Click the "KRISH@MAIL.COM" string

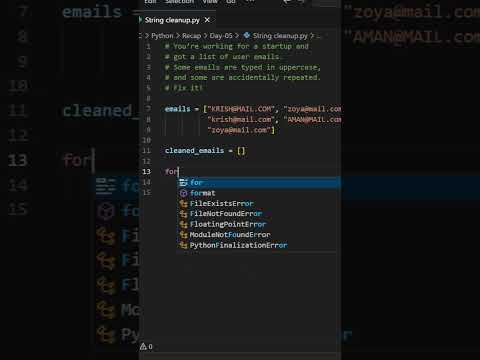(x=241, y=109)
